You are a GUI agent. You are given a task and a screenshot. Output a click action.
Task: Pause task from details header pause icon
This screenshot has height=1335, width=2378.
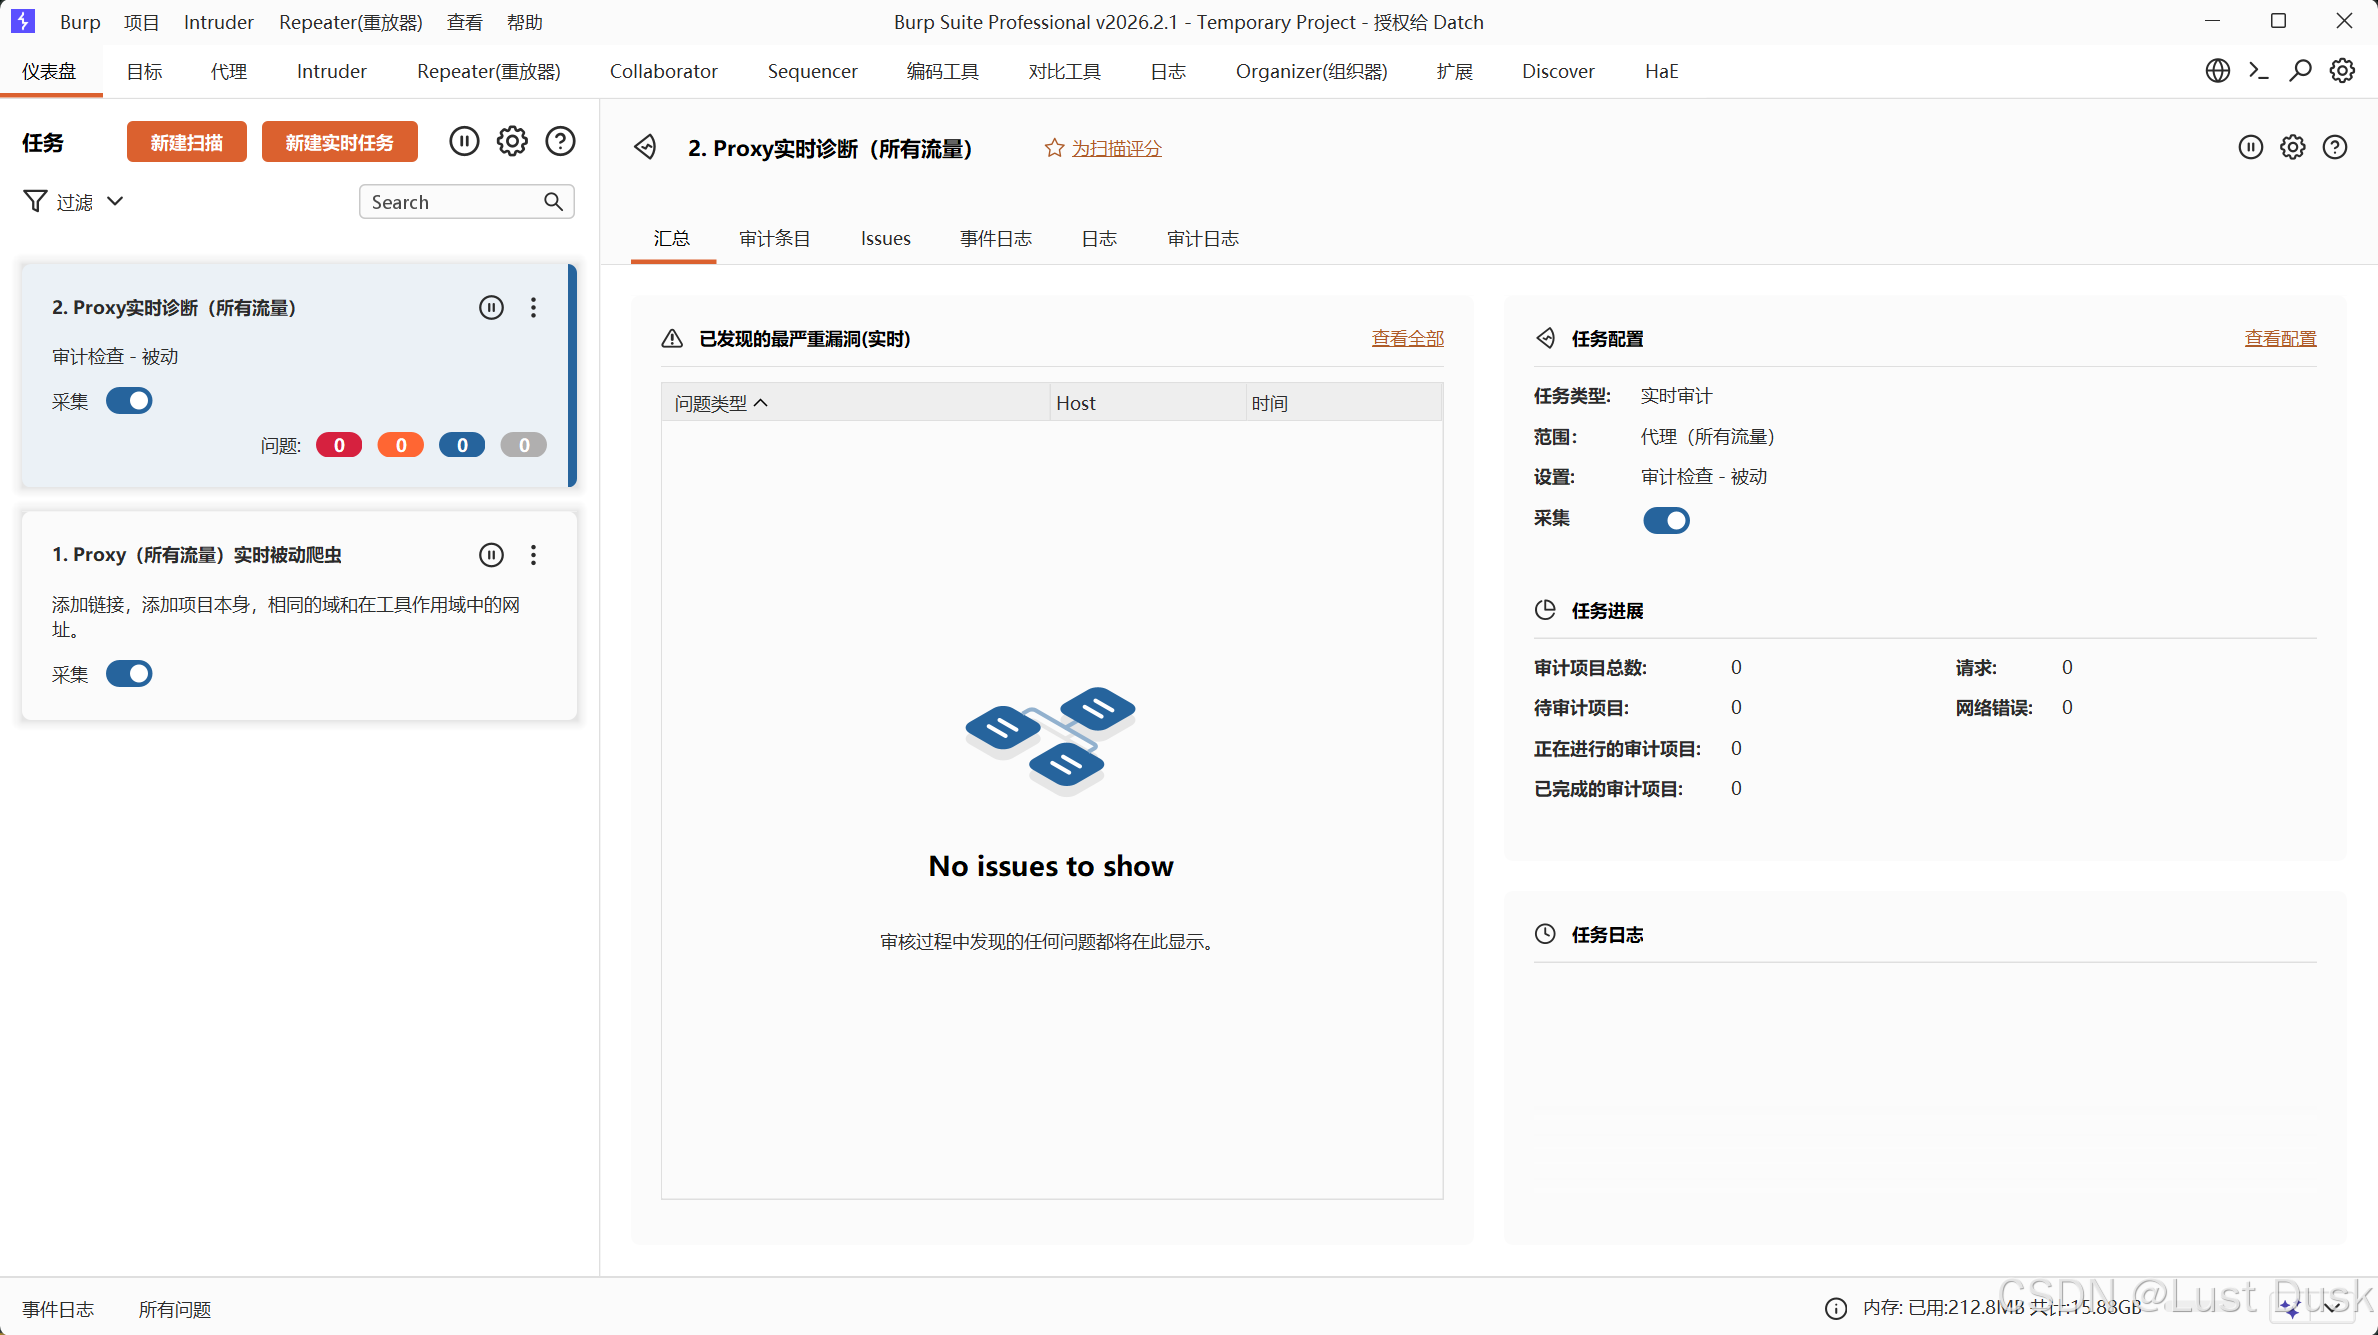pyautogui.click(x=2250, y=148)
